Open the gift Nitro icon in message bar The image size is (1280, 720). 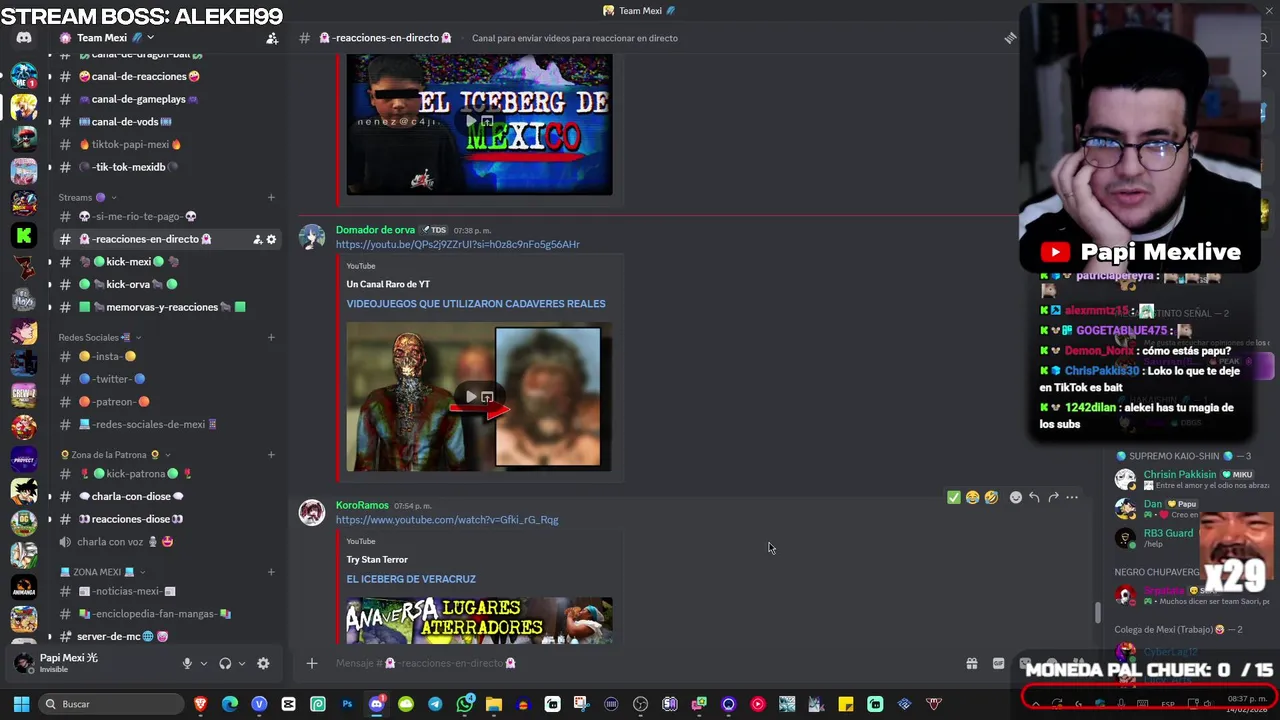point(971,663)
